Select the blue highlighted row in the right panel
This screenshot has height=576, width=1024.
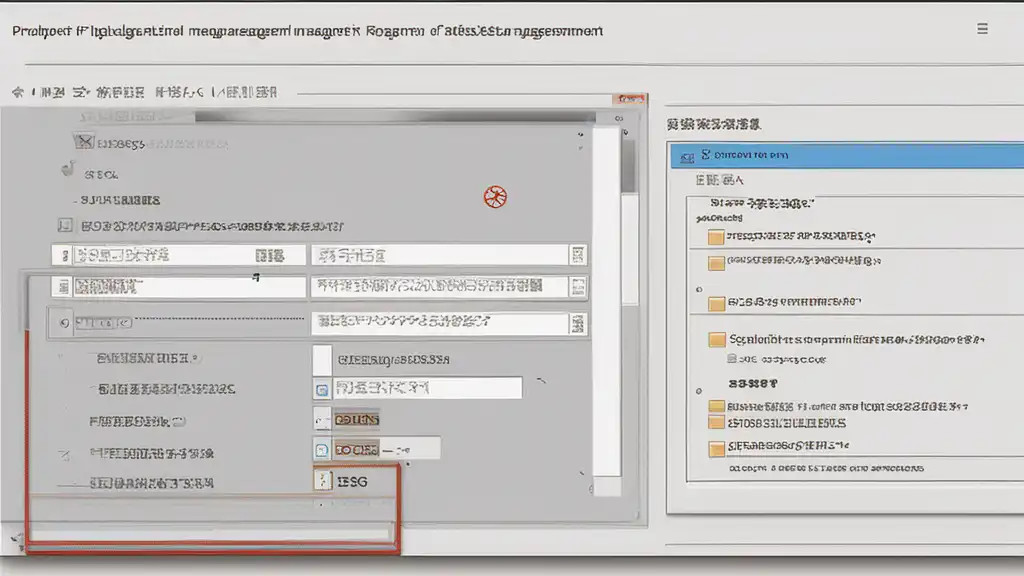[x=847, y=155]
